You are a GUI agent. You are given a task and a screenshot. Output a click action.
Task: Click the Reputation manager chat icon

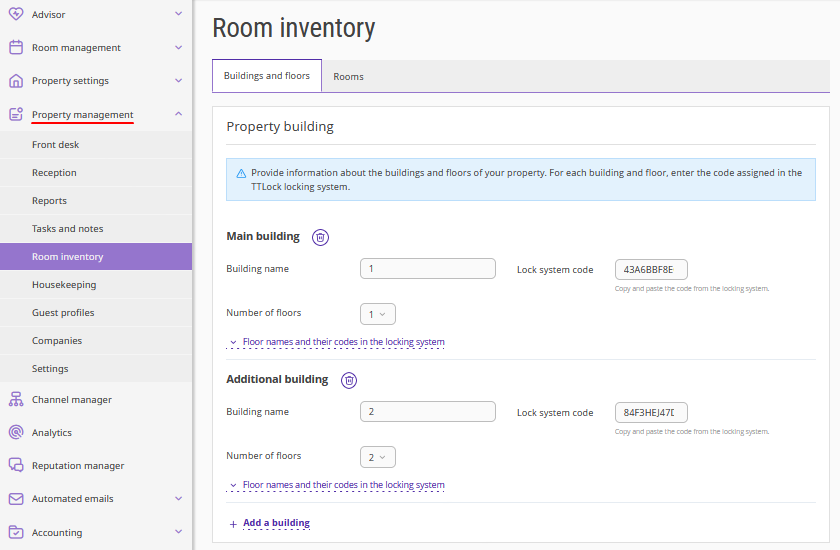click(16, 465)
